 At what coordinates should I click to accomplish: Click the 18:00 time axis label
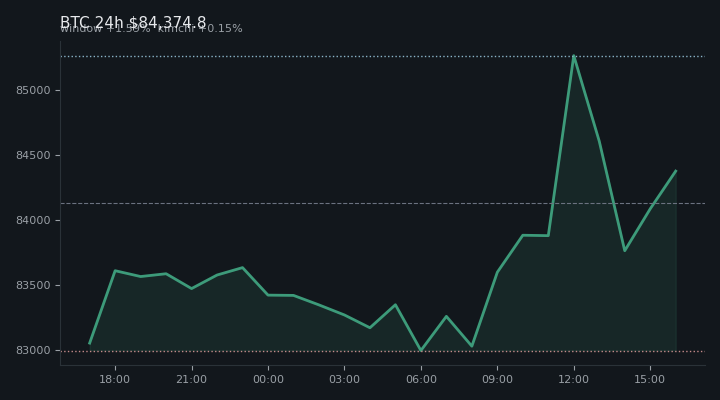(115, 379)
